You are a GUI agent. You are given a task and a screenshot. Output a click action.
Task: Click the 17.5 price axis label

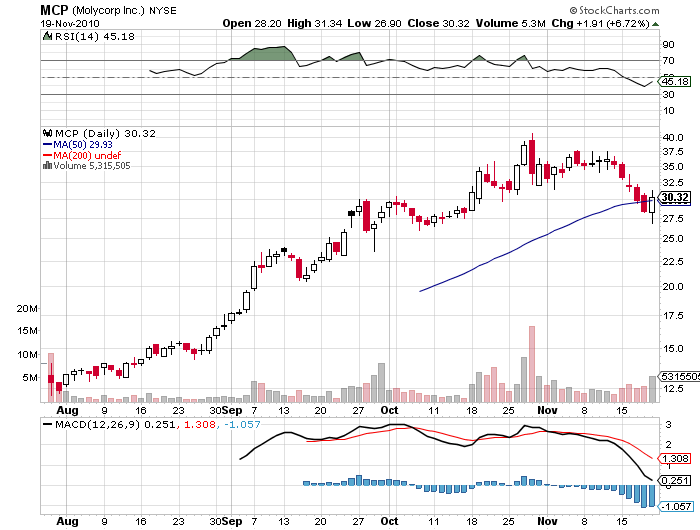(673, 316)
